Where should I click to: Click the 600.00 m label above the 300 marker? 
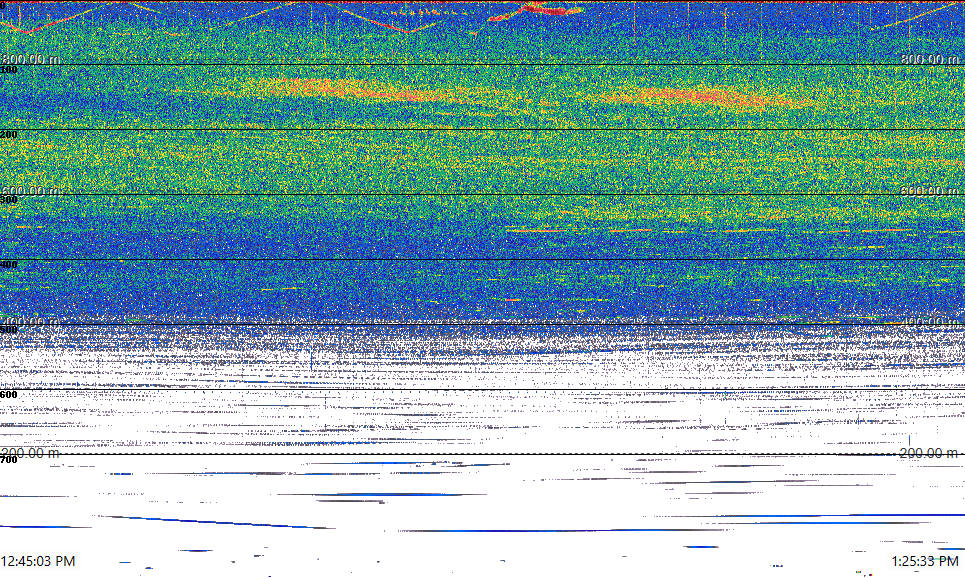(31, 191)
